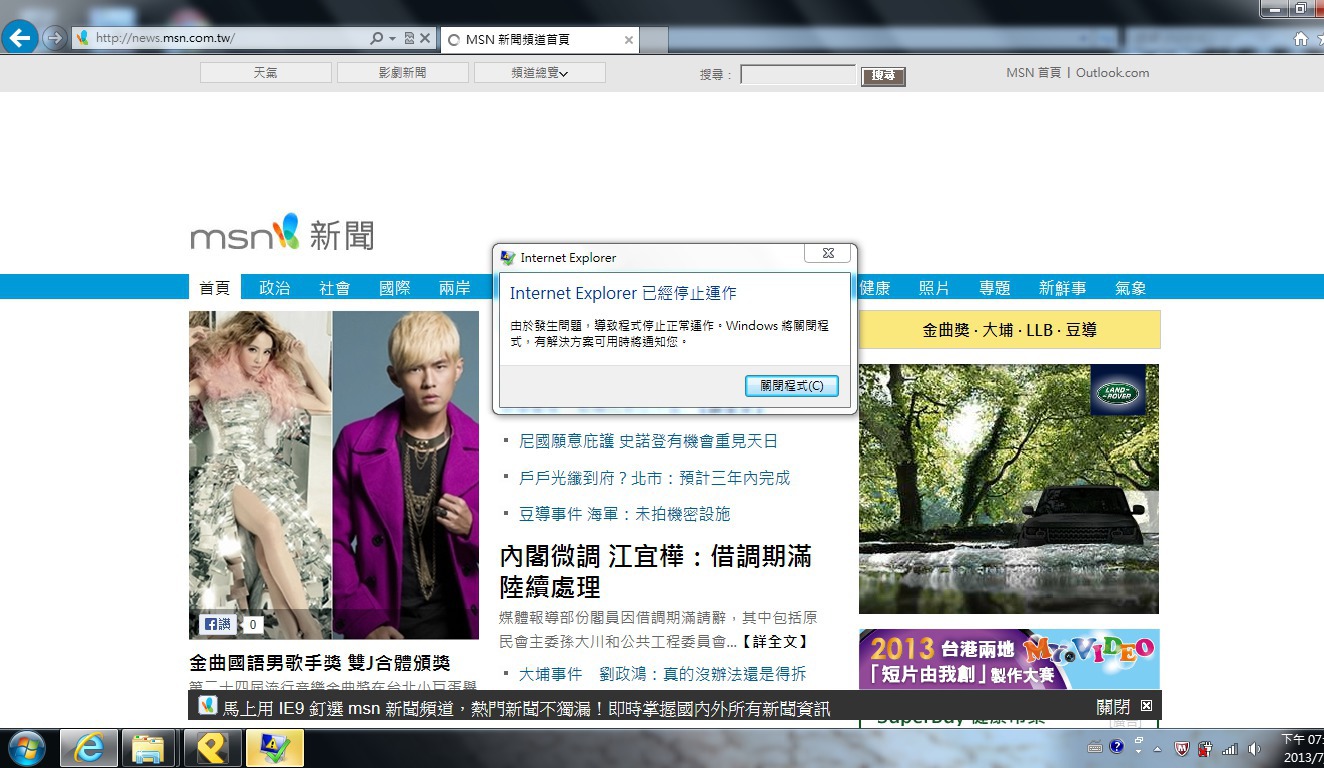This screenshot has width=1324, height=768.
Task: Click the stop loading X in address bar
Action: 425,39
